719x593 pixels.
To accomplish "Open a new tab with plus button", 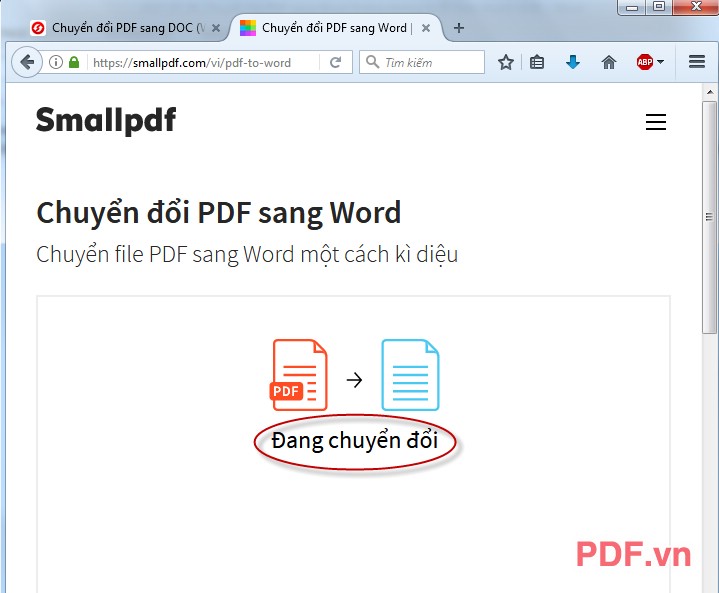I will coord(459,28).
